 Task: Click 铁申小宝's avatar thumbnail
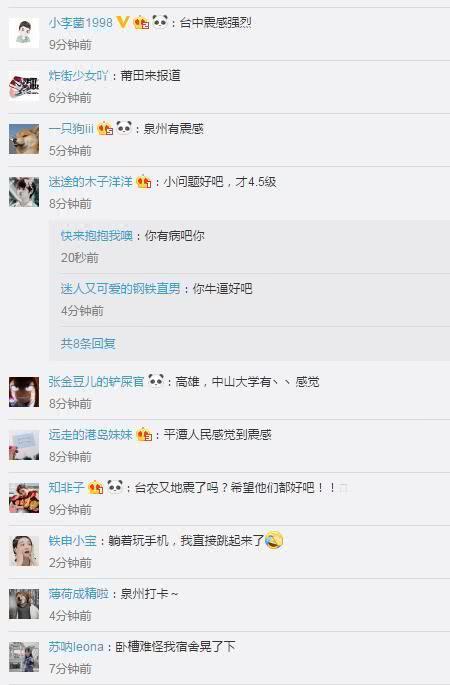tap(24, 551)
